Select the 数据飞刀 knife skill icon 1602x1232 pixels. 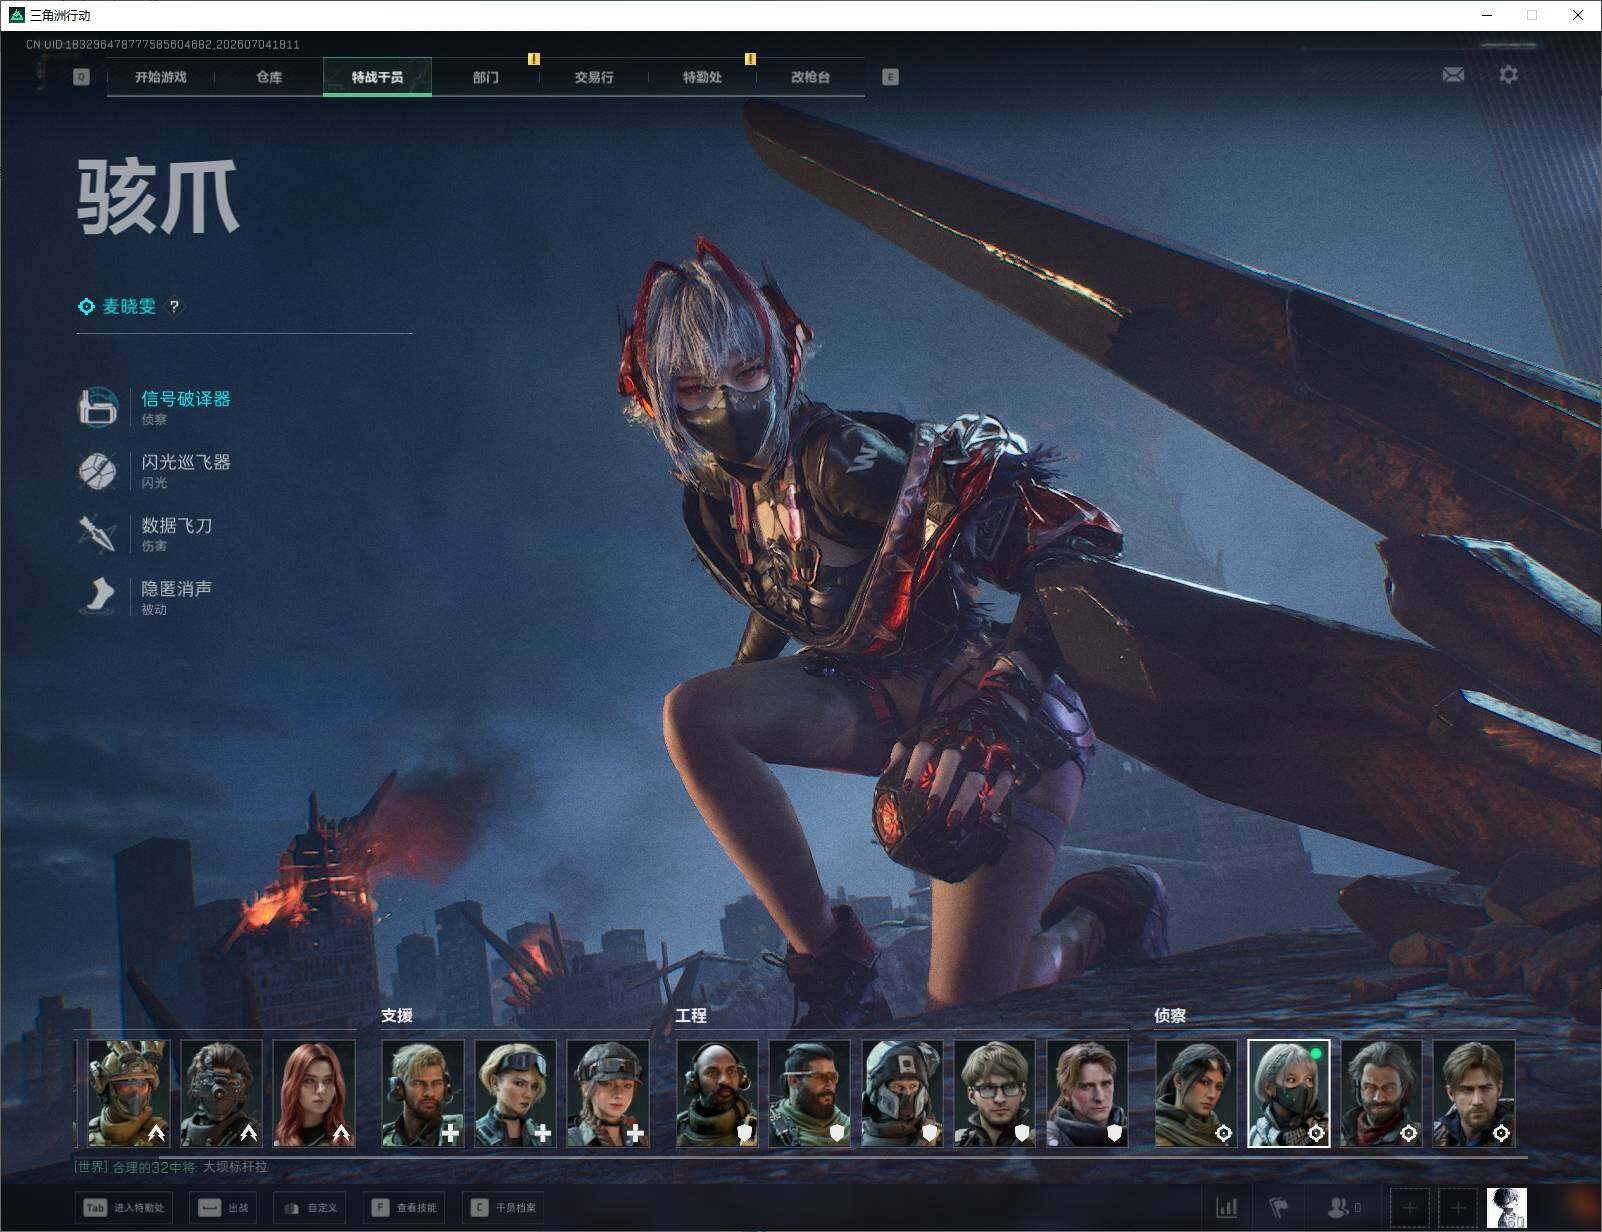tap(98, 533)
